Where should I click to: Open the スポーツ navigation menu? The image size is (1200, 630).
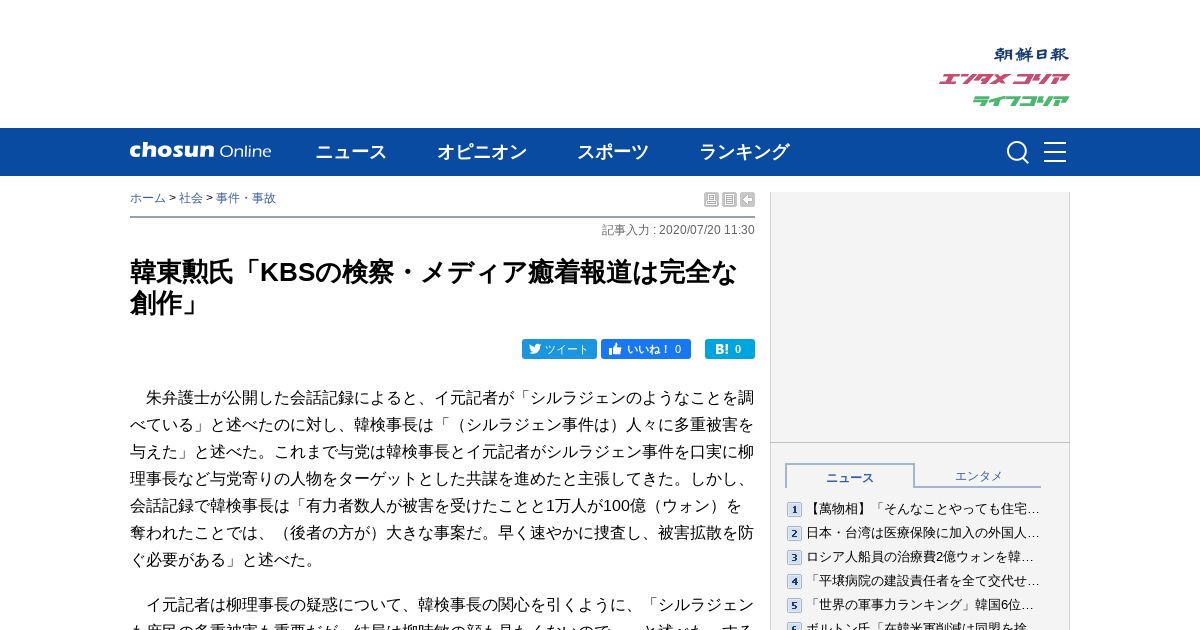613,152
